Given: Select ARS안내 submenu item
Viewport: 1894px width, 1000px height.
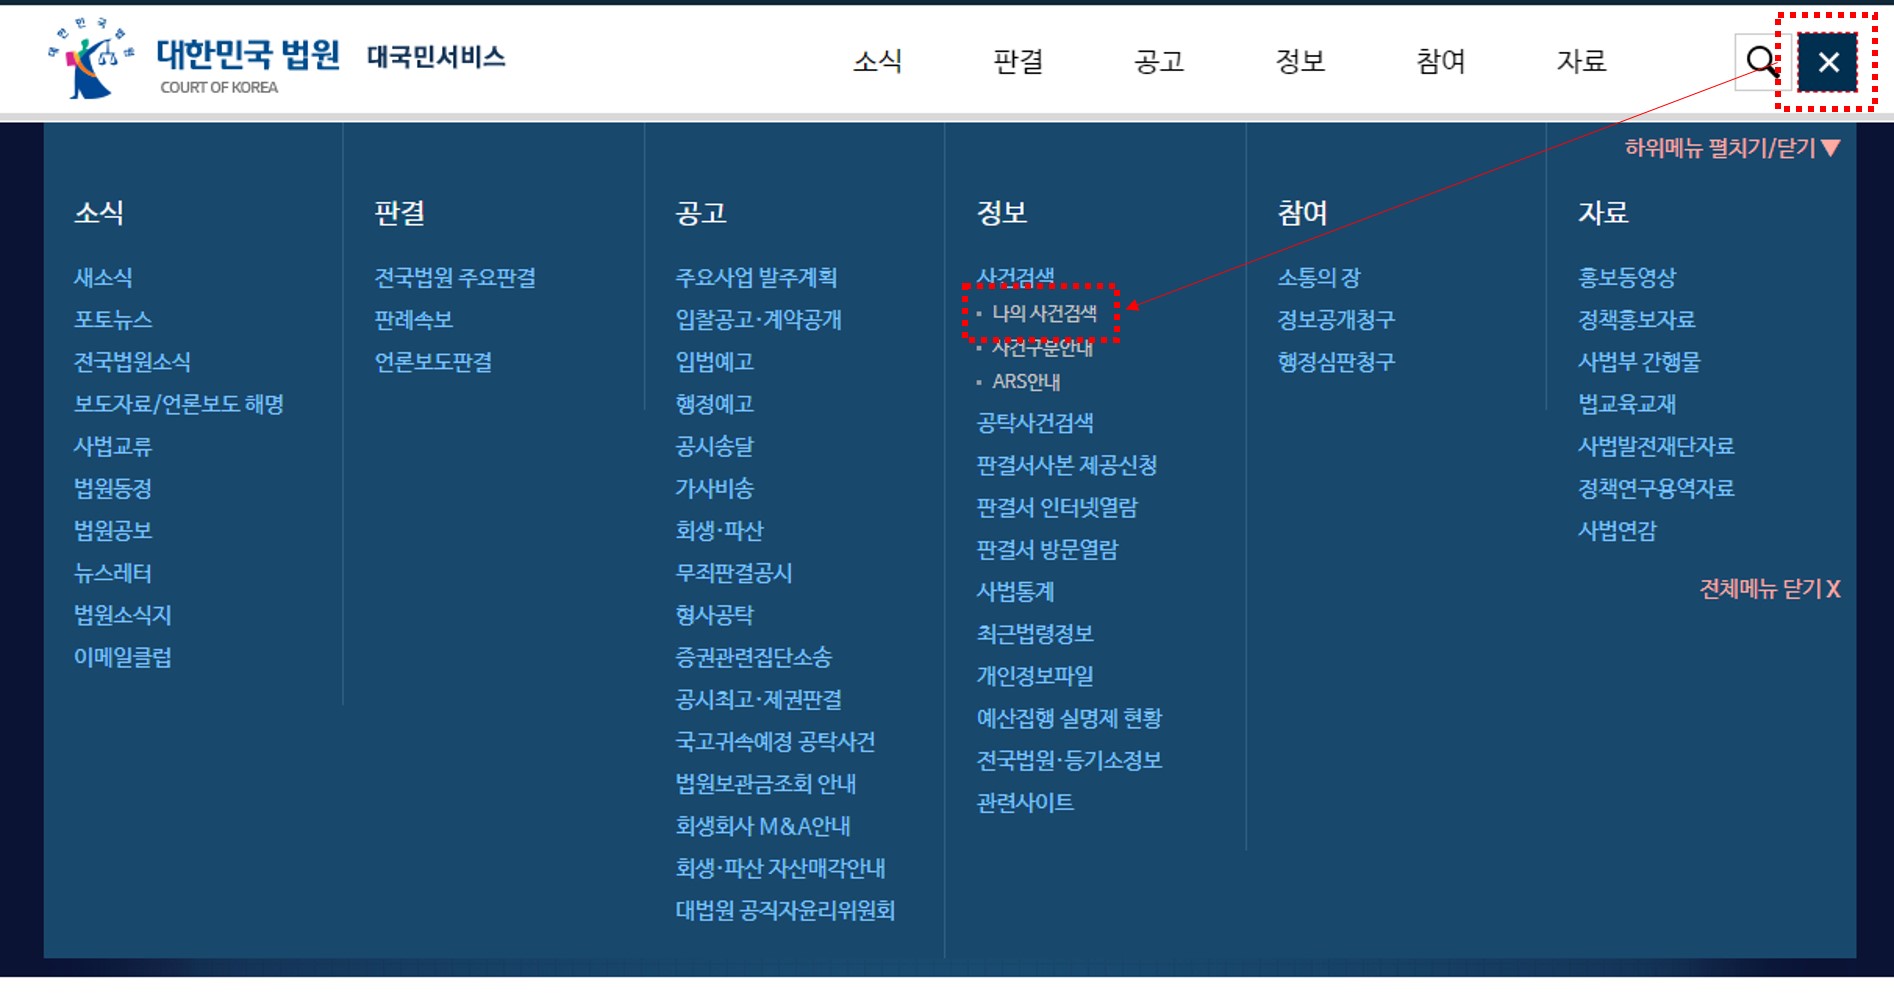Looking at the screenshot, I should tap(1026, 382).
